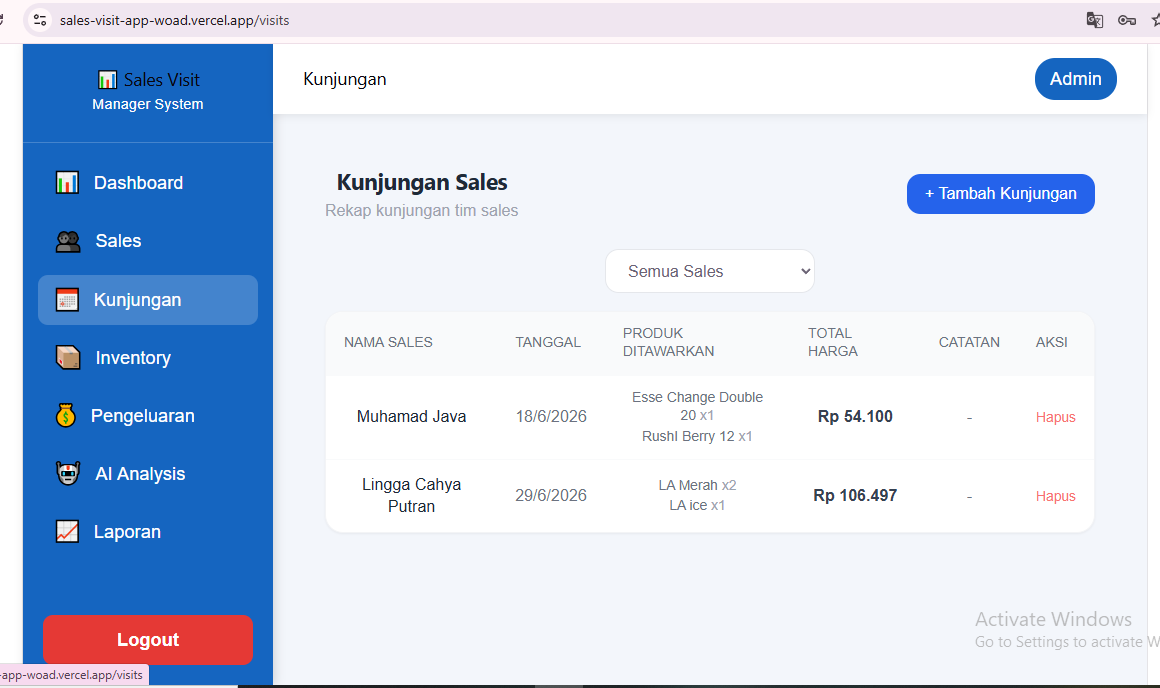Click the PRODUK DITAWARKAN column header
Image resolution: width=1160 pixels, height=688 pixels.
(669, 343)
